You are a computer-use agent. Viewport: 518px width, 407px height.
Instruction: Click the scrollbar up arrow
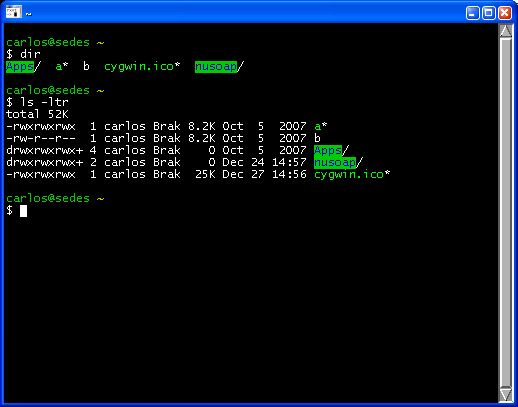point(505,31)
